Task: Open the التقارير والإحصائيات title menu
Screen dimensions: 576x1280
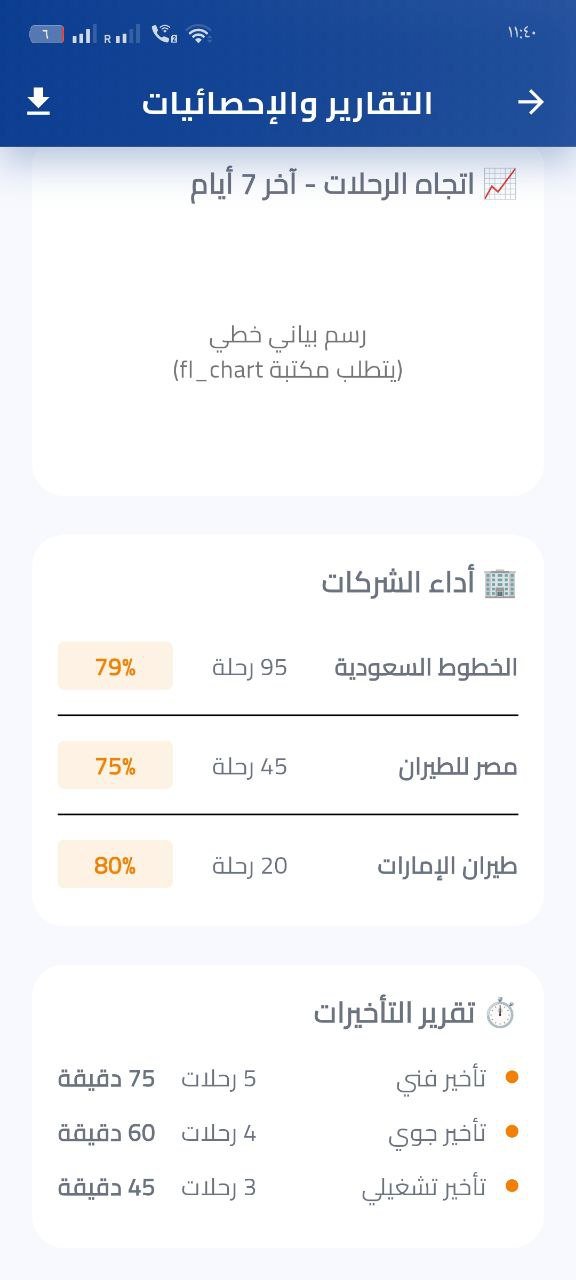Action: (x=288, y=101)
